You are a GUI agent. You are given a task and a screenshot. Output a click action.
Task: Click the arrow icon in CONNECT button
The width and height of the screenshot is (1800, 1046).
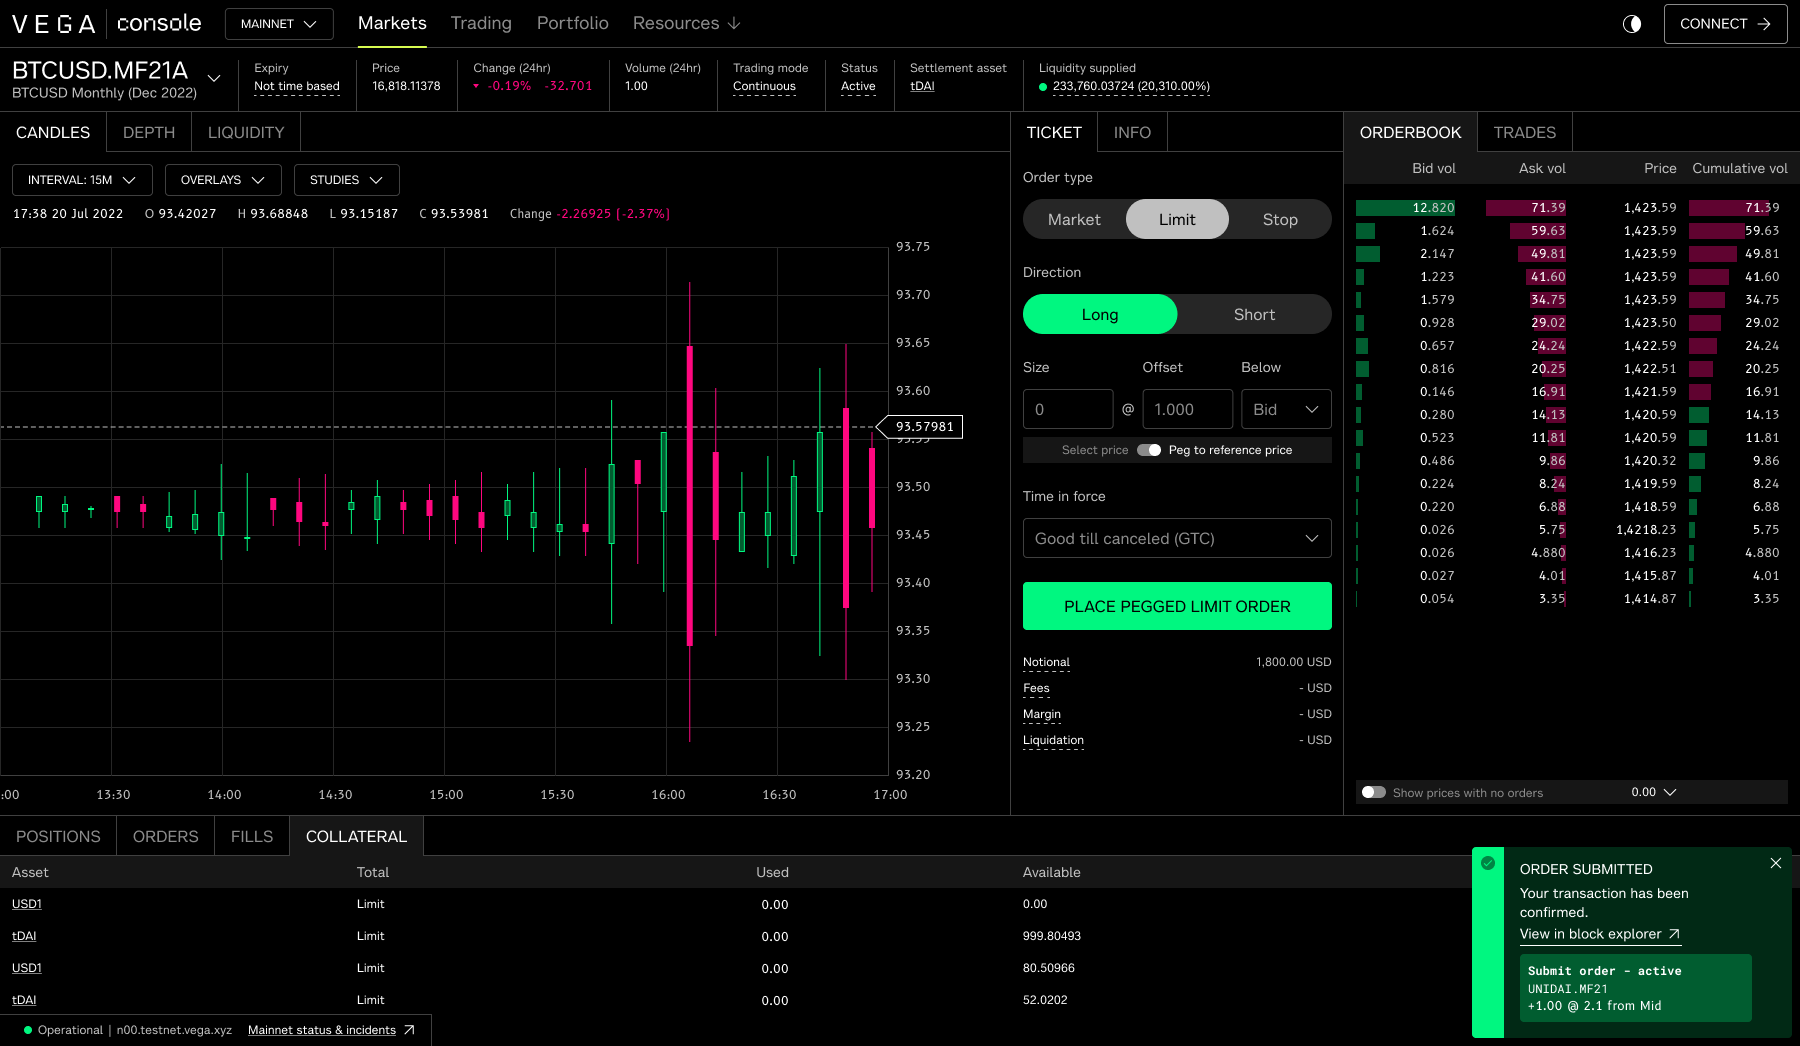[1764, 24]
